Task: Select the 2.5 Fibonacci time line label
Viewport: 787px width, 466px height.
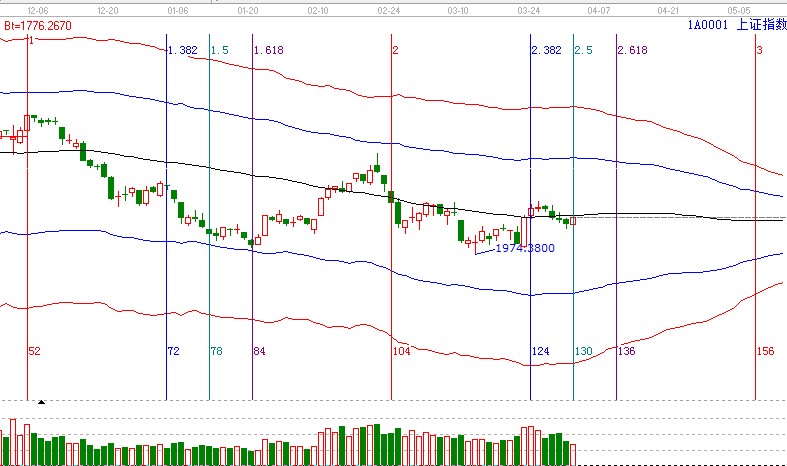Action: (x=583, y=50)
